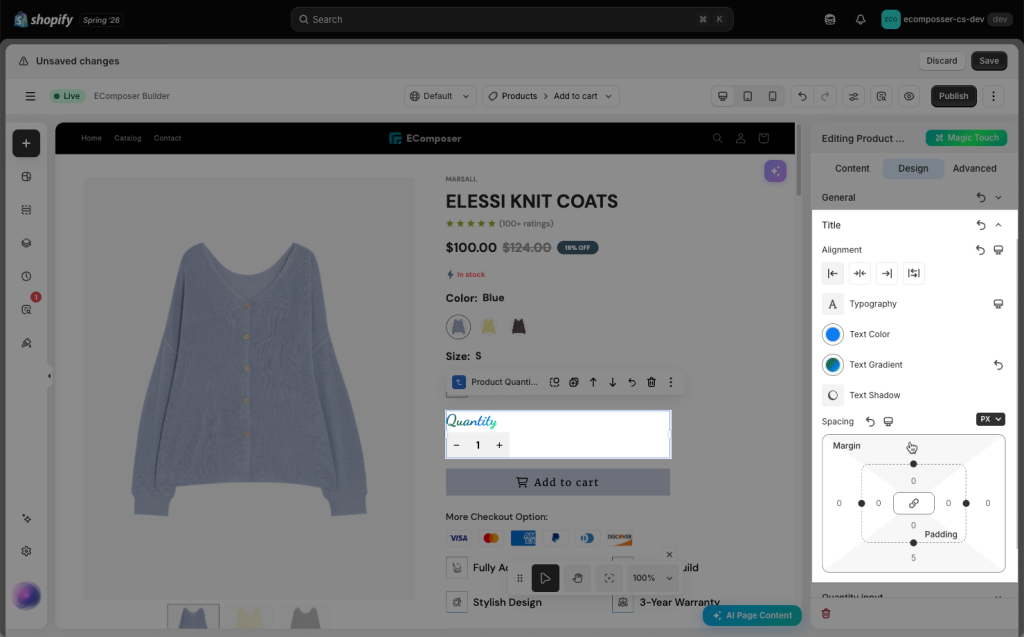Viewport: 1024px width, 637px height.
Task: Select the blue color variant swatch
Action: [x=458, y=326]
